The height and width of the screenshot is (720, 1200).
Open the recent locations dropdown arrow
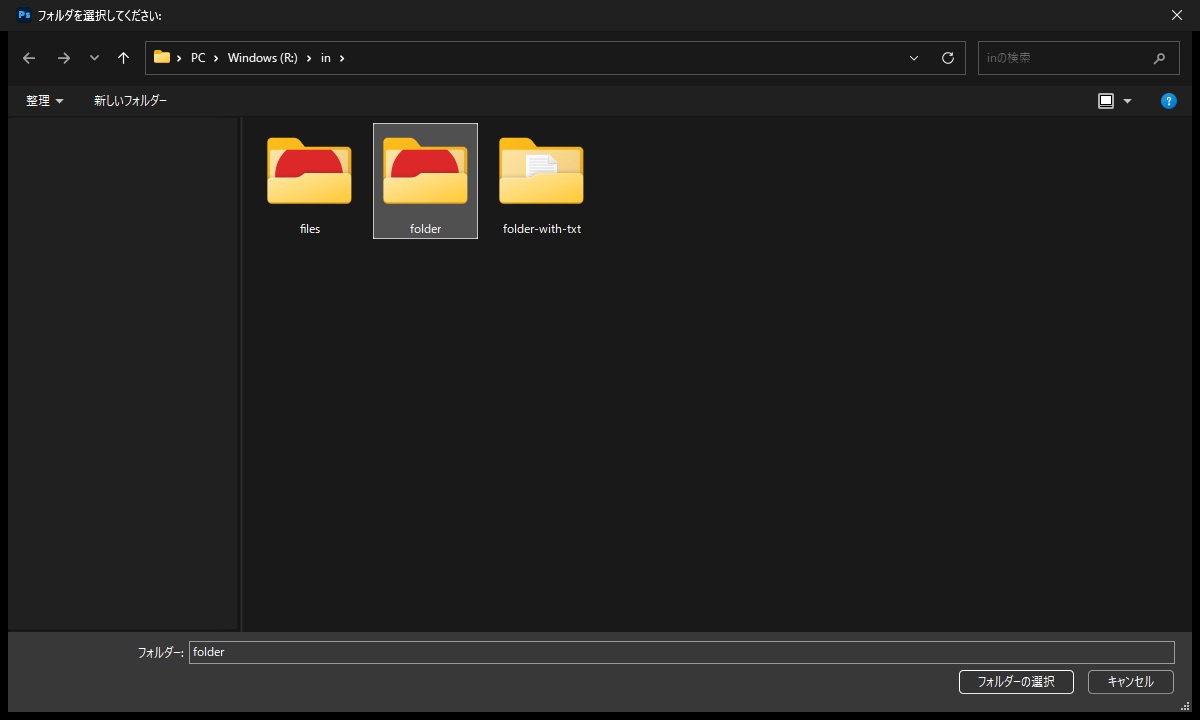(94, 58)
